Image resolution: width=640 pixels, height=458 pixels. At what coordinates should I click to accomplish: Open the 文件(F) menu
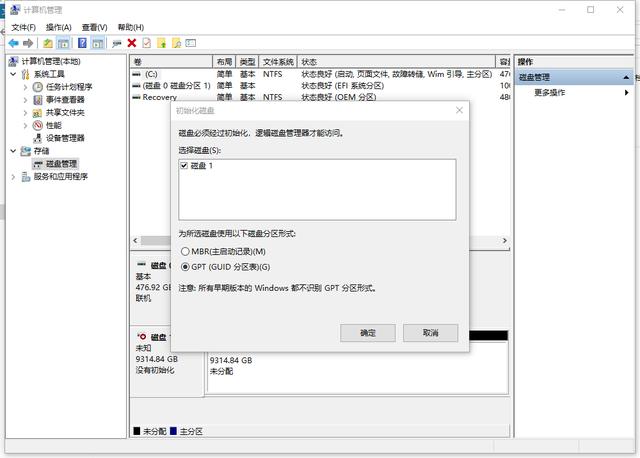coord(23,27)
